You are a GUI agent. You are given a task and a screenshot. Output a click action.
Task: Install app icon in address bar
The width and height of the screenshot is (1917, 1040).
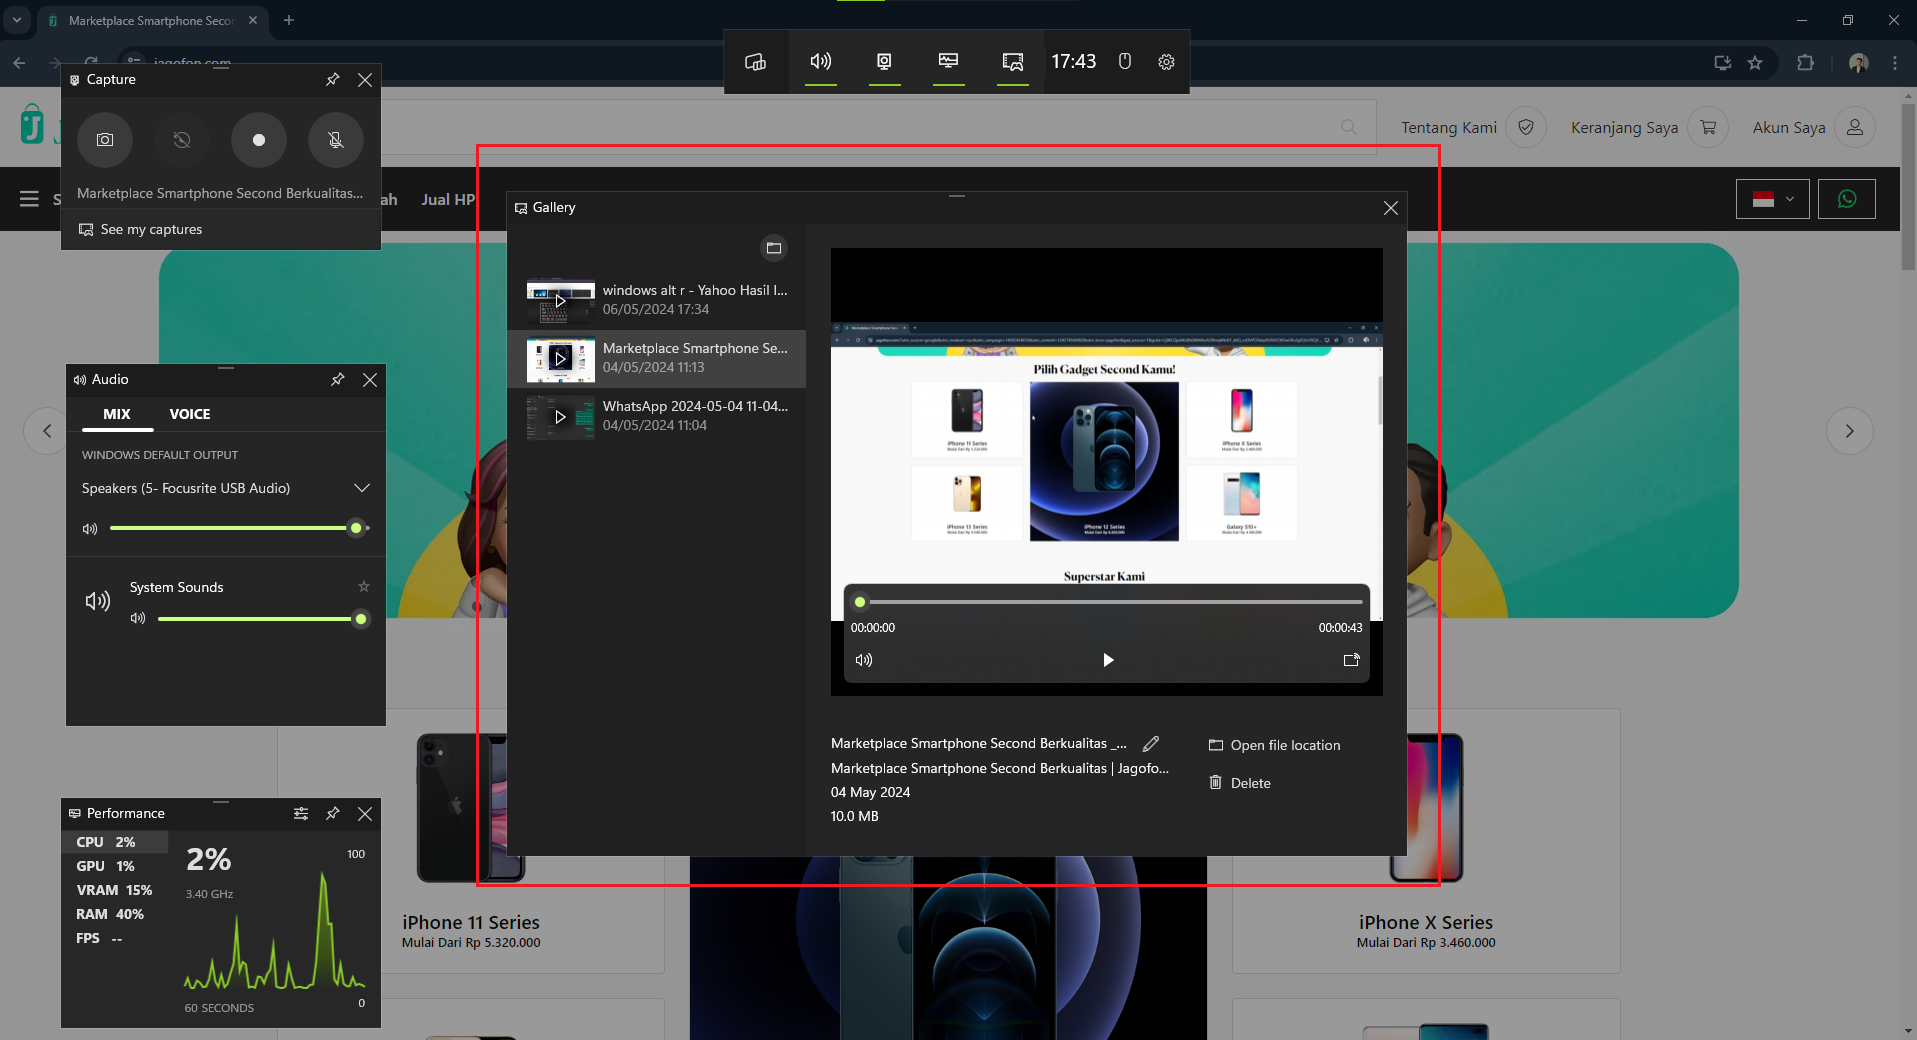pos(1722,62)
